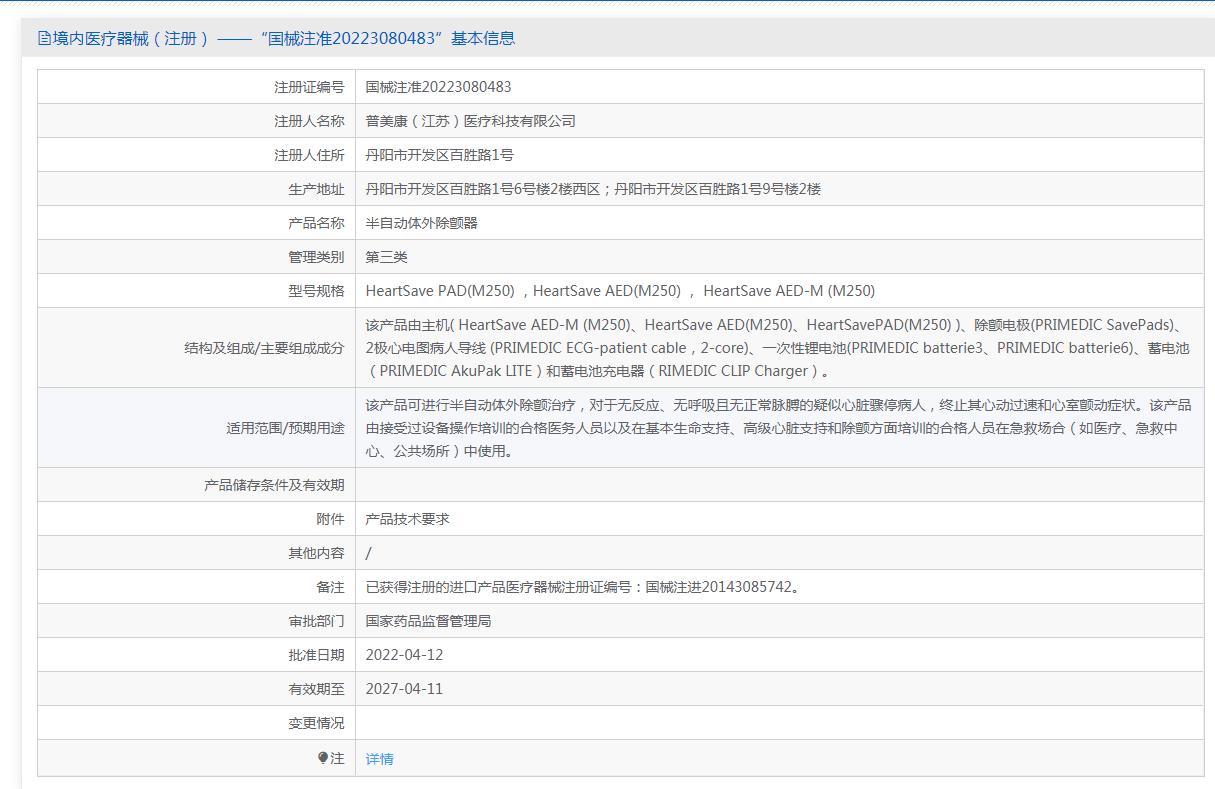The height and width of the screenshot is (789, 1215).
Task: Select intended use paragraph about 半自动体外除颤治疗
Action: (779, 428)
